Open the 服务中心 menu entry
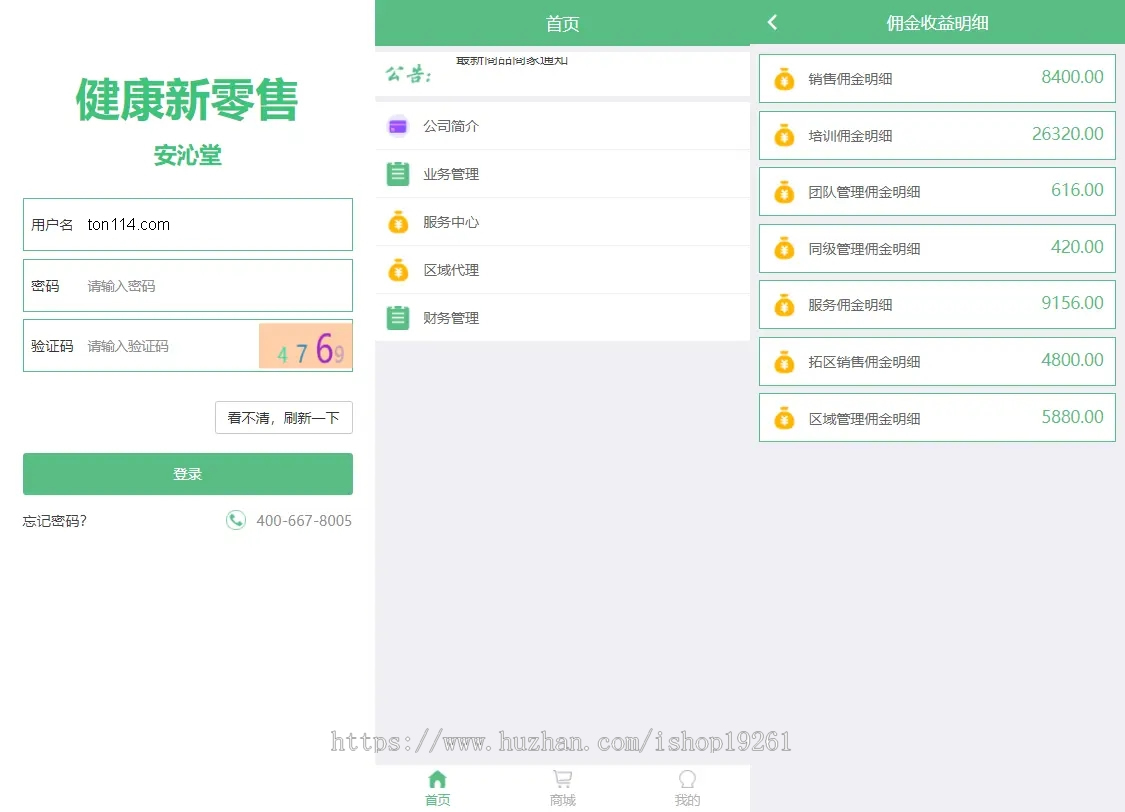The width and height of the screenshot is (1125, 812). tap(562, 222)
